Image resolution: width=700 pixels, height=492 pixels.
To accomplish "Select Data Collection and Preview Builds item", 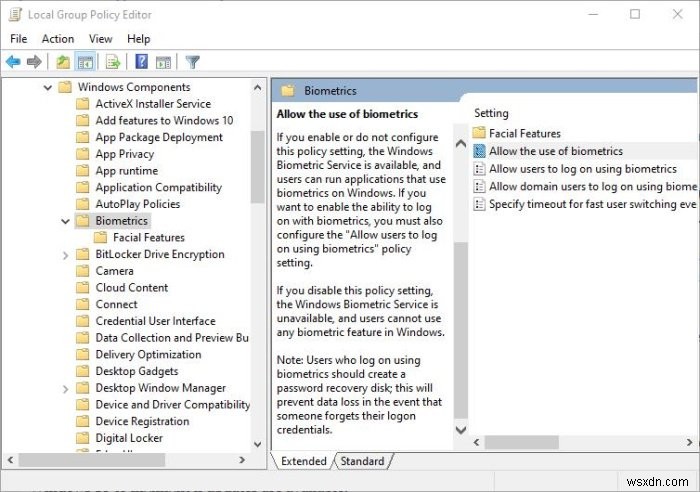I will [172, 338].
